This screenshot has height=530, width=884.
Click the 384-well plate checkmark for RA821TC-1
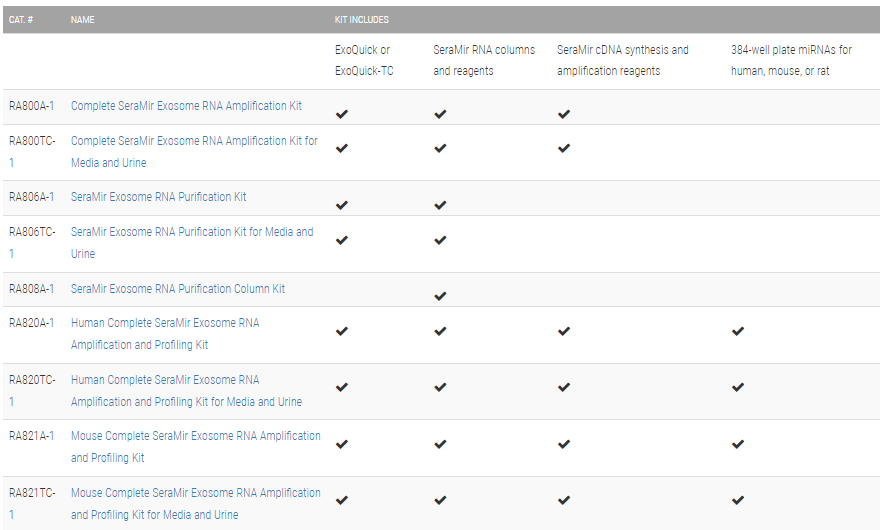[738, 500]
